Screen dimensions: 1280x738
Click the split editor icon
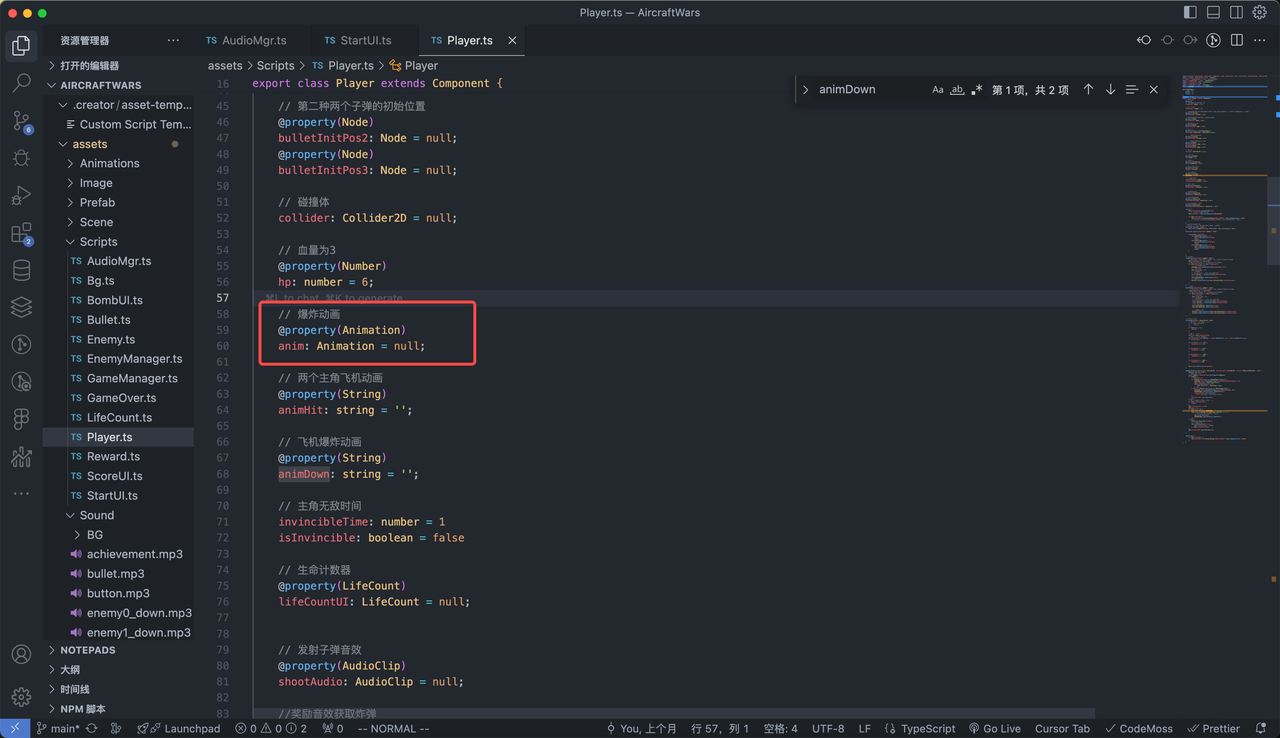click(x=1237, y=40)
